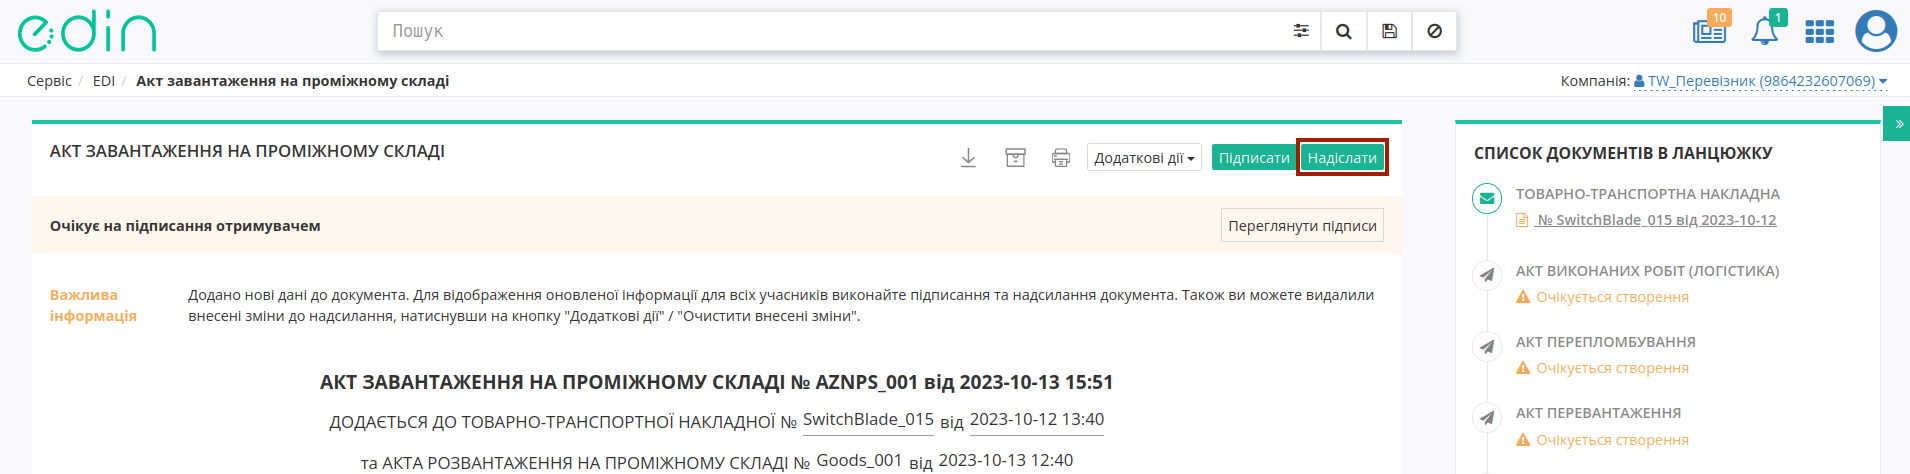
Task: Click the Надіслати button
Action: click(x=1342, y=158)
